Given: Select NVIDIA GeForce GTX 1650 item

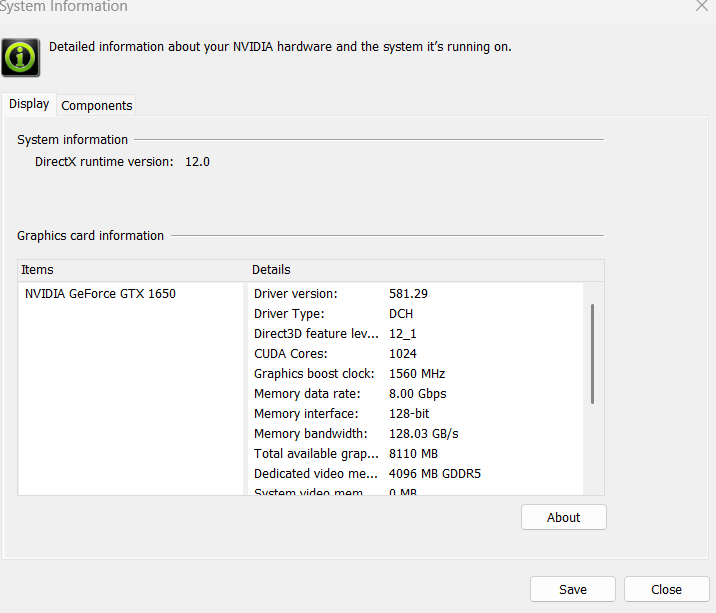Looking at the screenshot, I should point(100,294).
